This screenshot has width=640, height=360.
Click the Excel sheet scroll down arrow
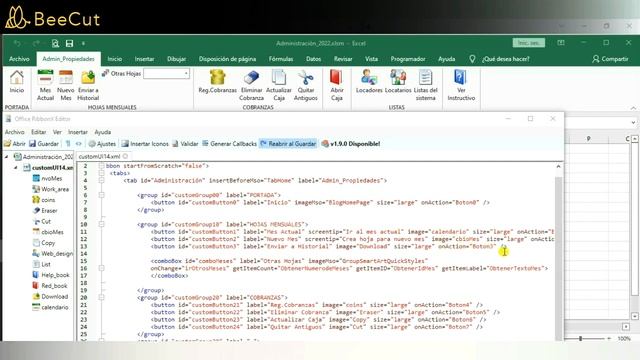(x=635, y=316)
